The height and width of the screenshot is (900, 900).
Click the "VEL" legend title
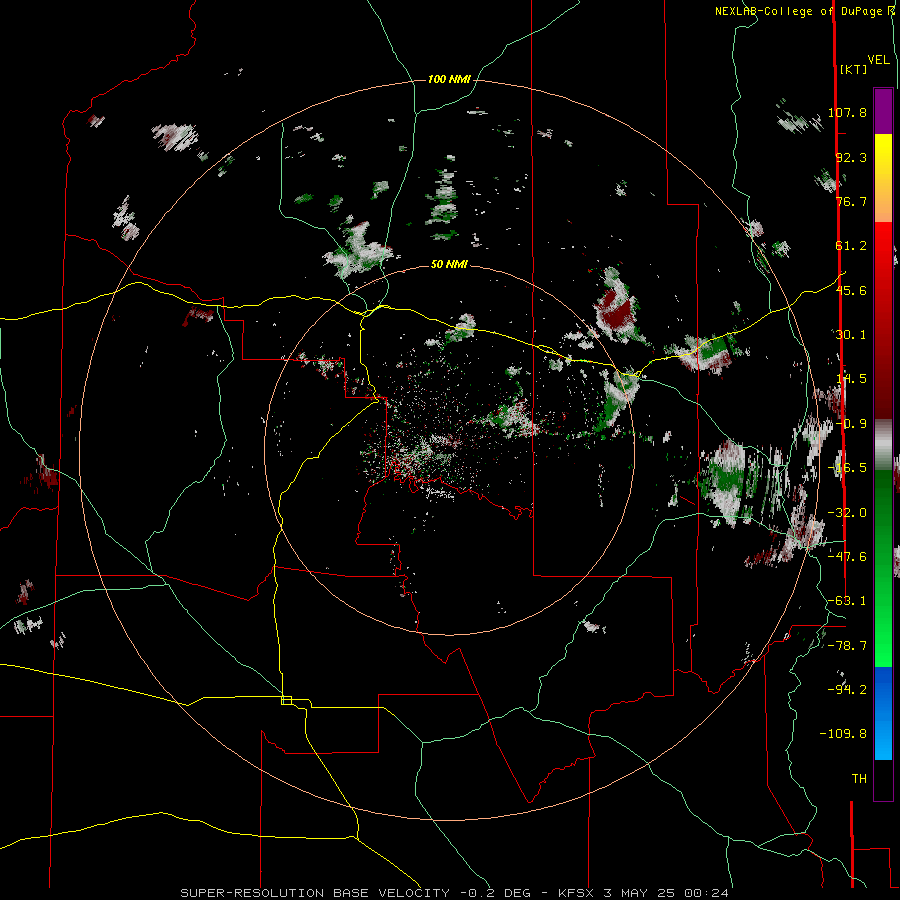pos(878,60)
